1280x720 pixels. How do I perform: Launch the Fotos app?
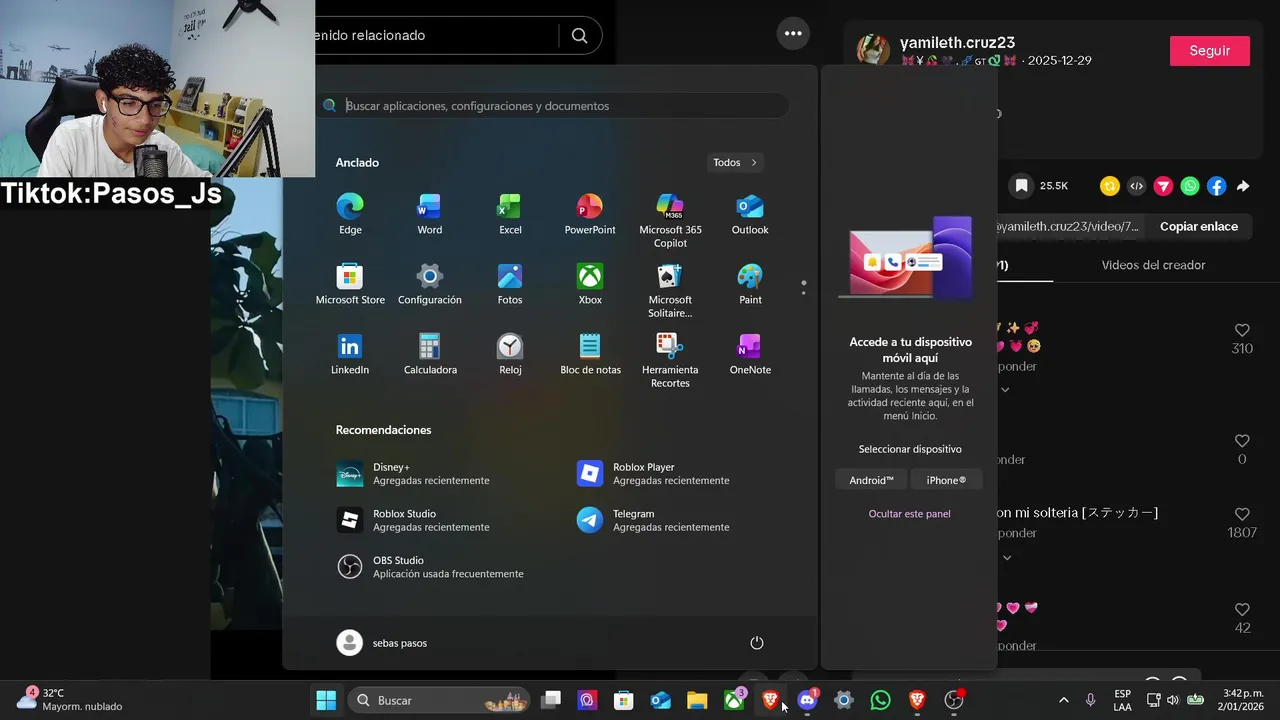[x=510, y=285]
